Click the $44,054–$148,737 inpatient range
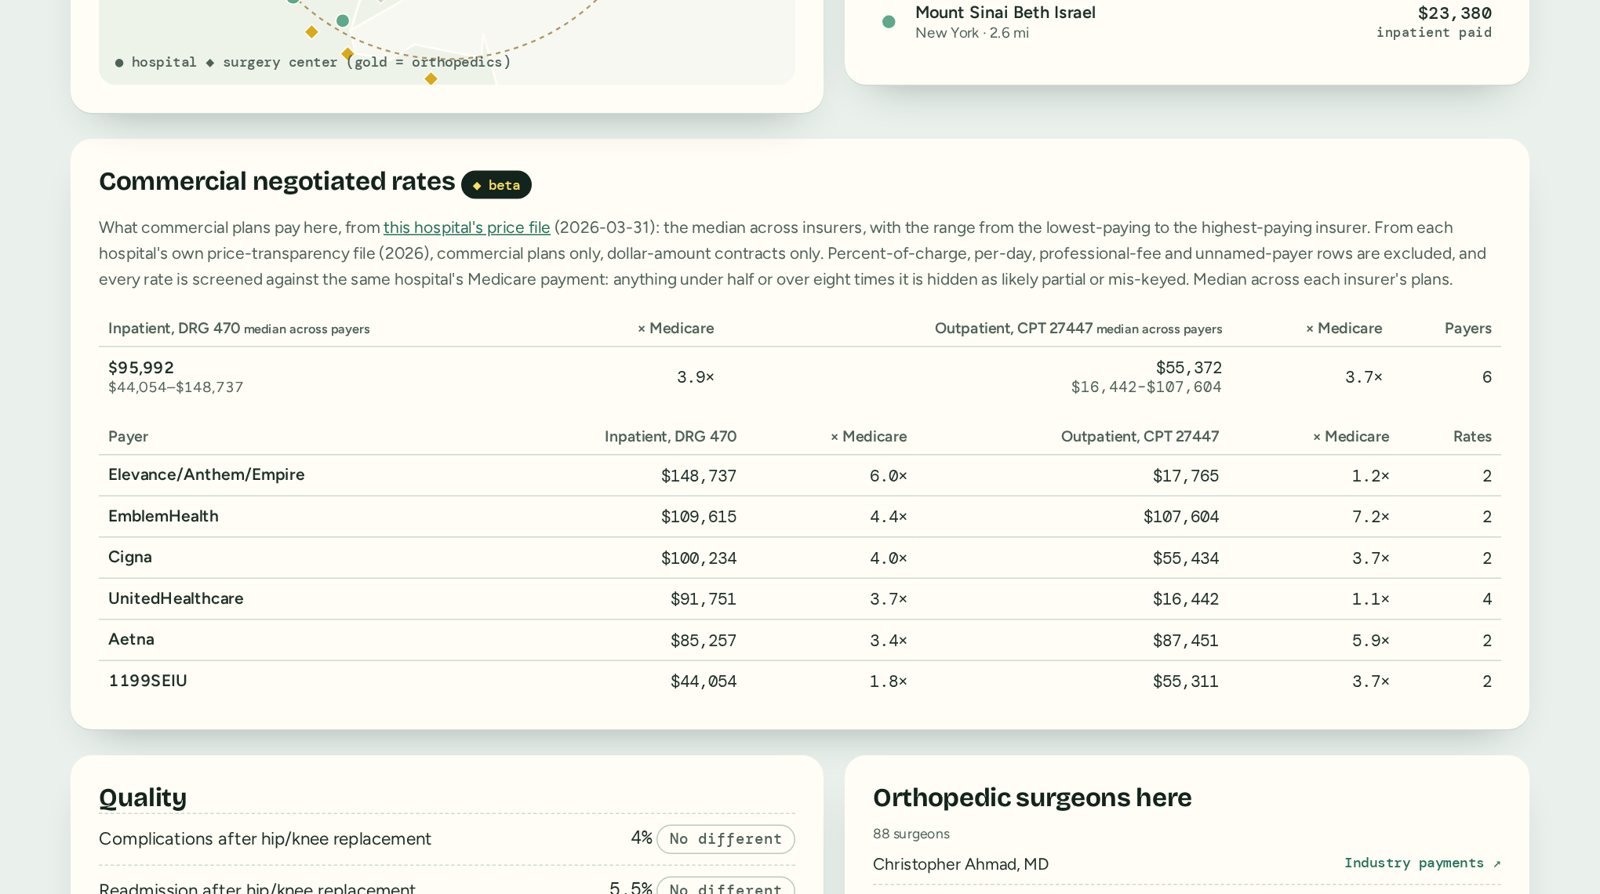 pyautogui.click(x=176, y=387)
